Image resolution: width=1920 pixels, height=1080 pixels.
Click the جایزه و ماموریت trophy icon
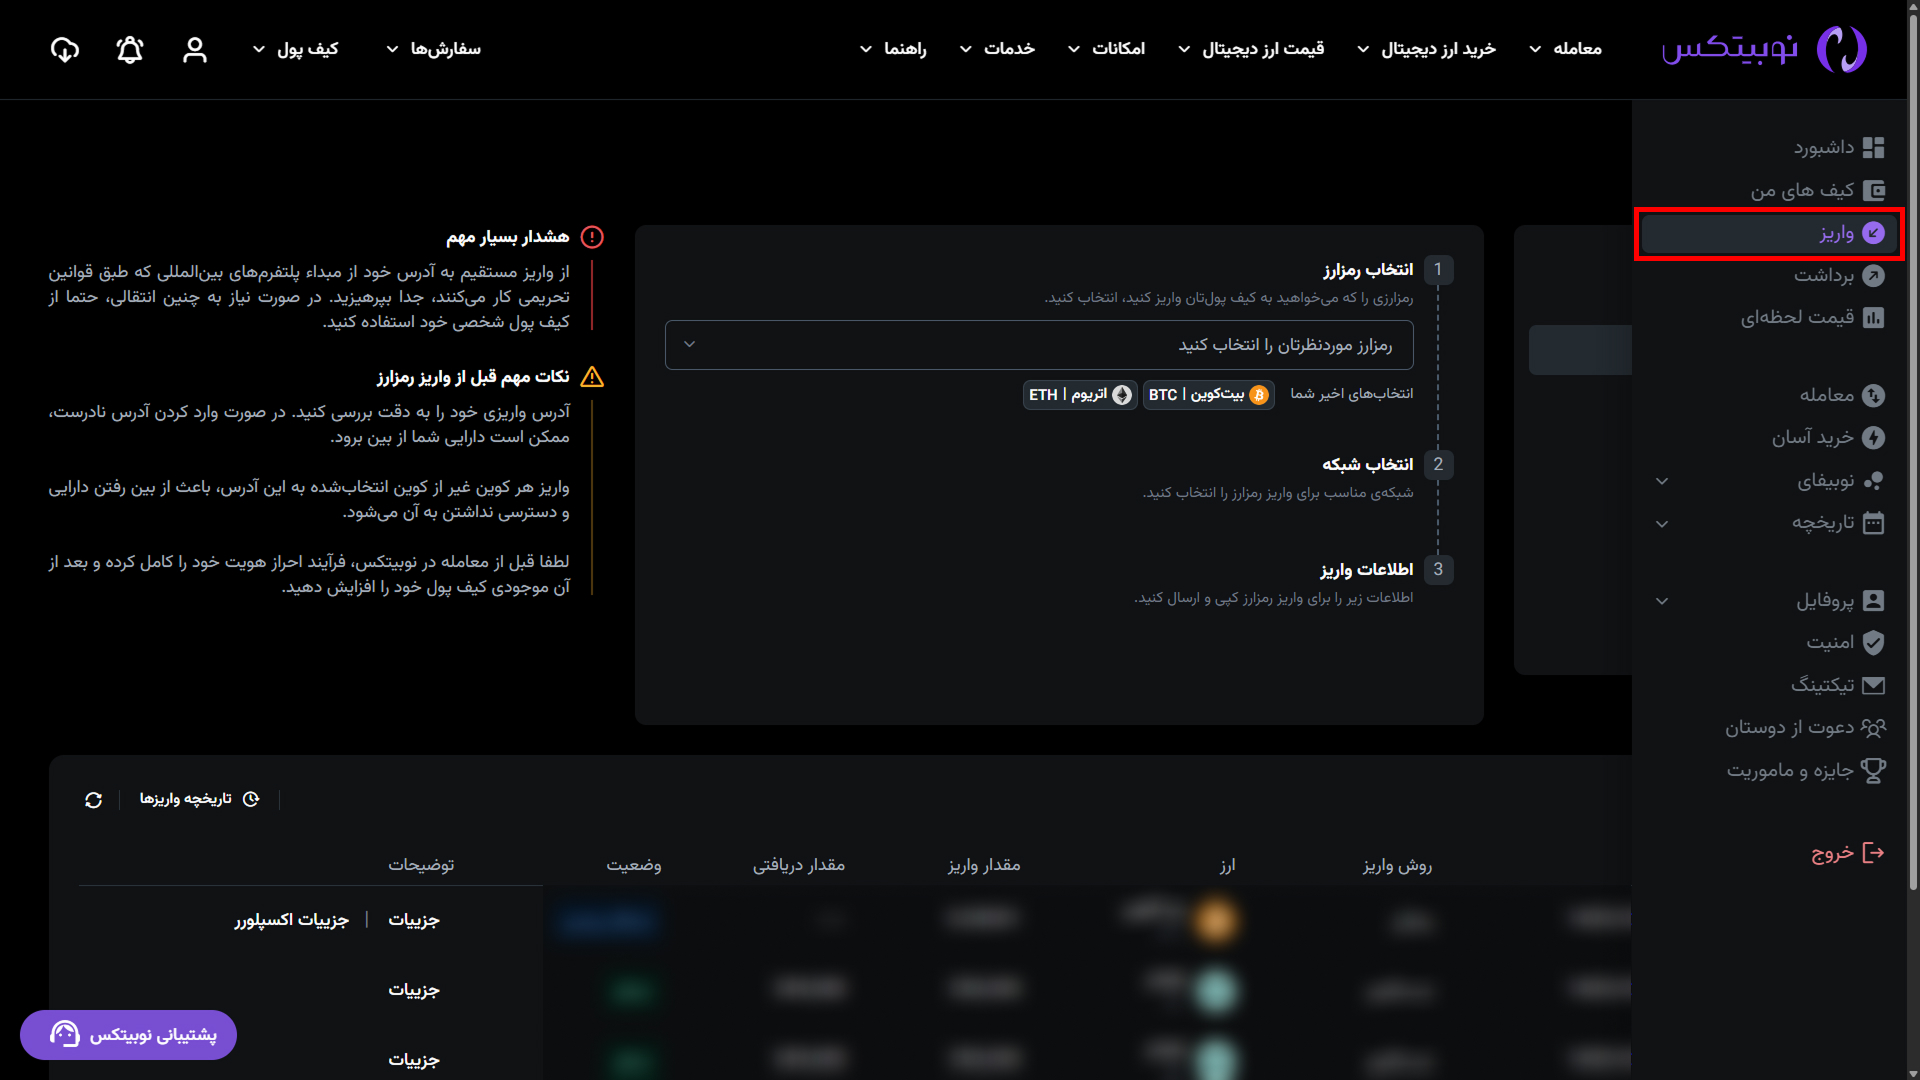[1874, 771]
